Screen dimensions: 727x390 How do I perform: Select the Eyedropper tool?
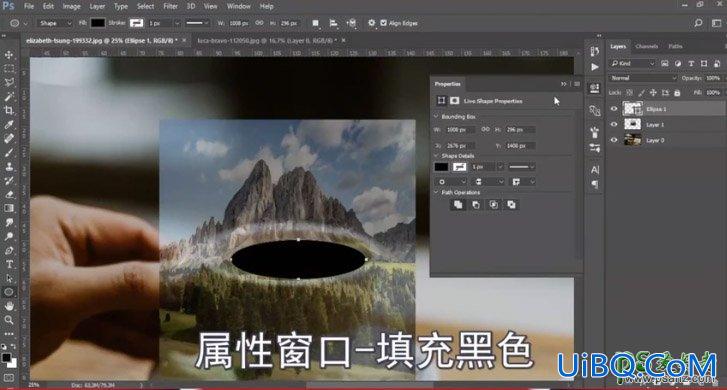9,124
